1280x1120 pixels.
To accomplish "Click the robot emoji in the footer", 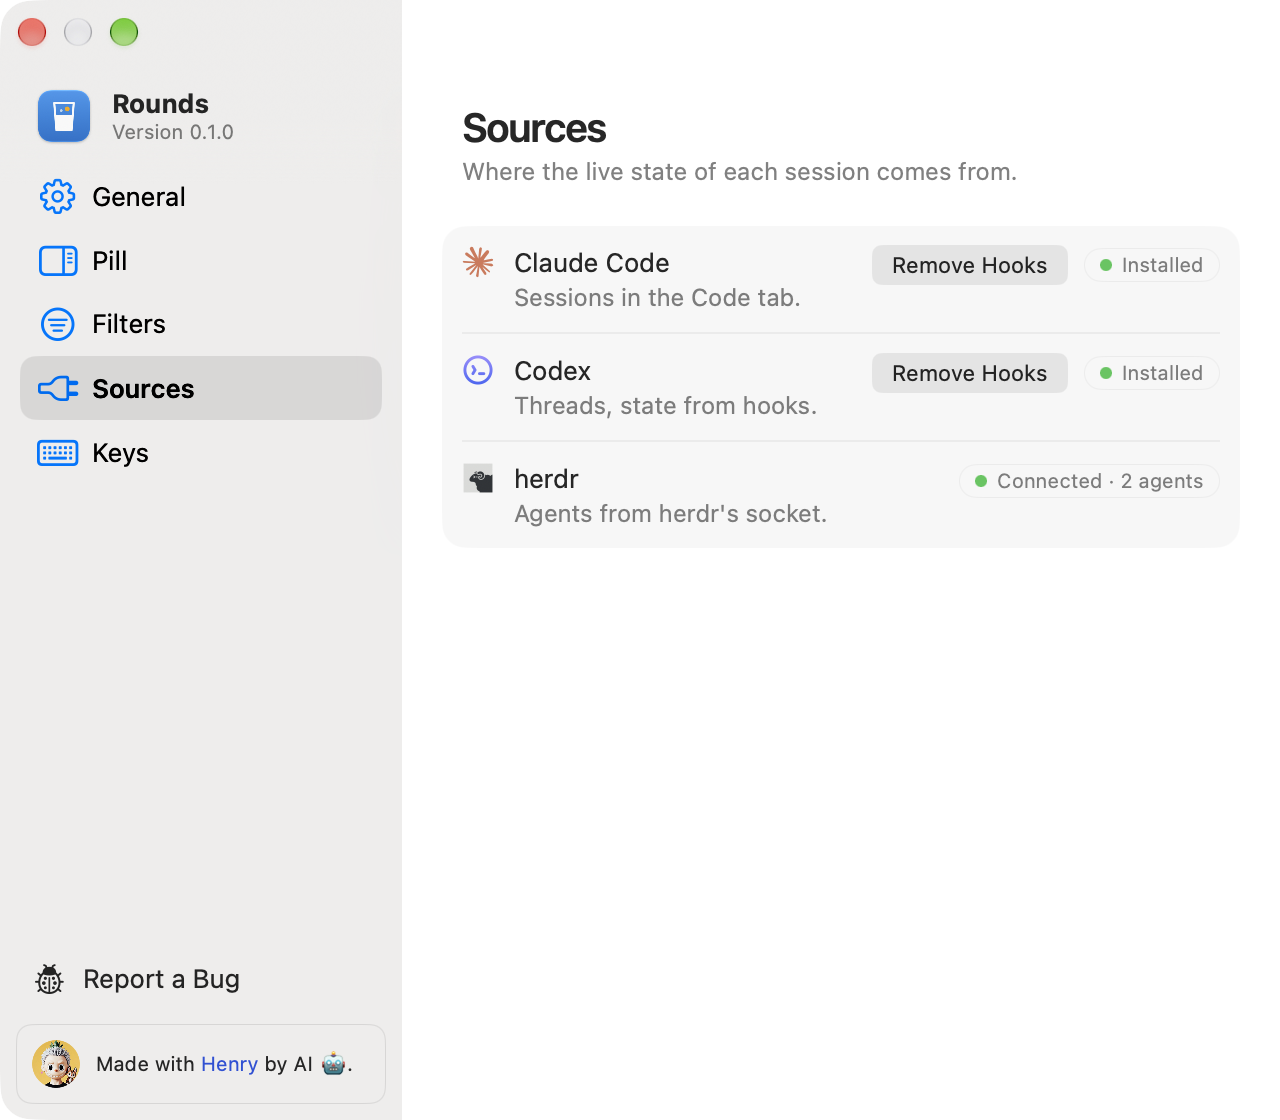I will [334, 1064].
